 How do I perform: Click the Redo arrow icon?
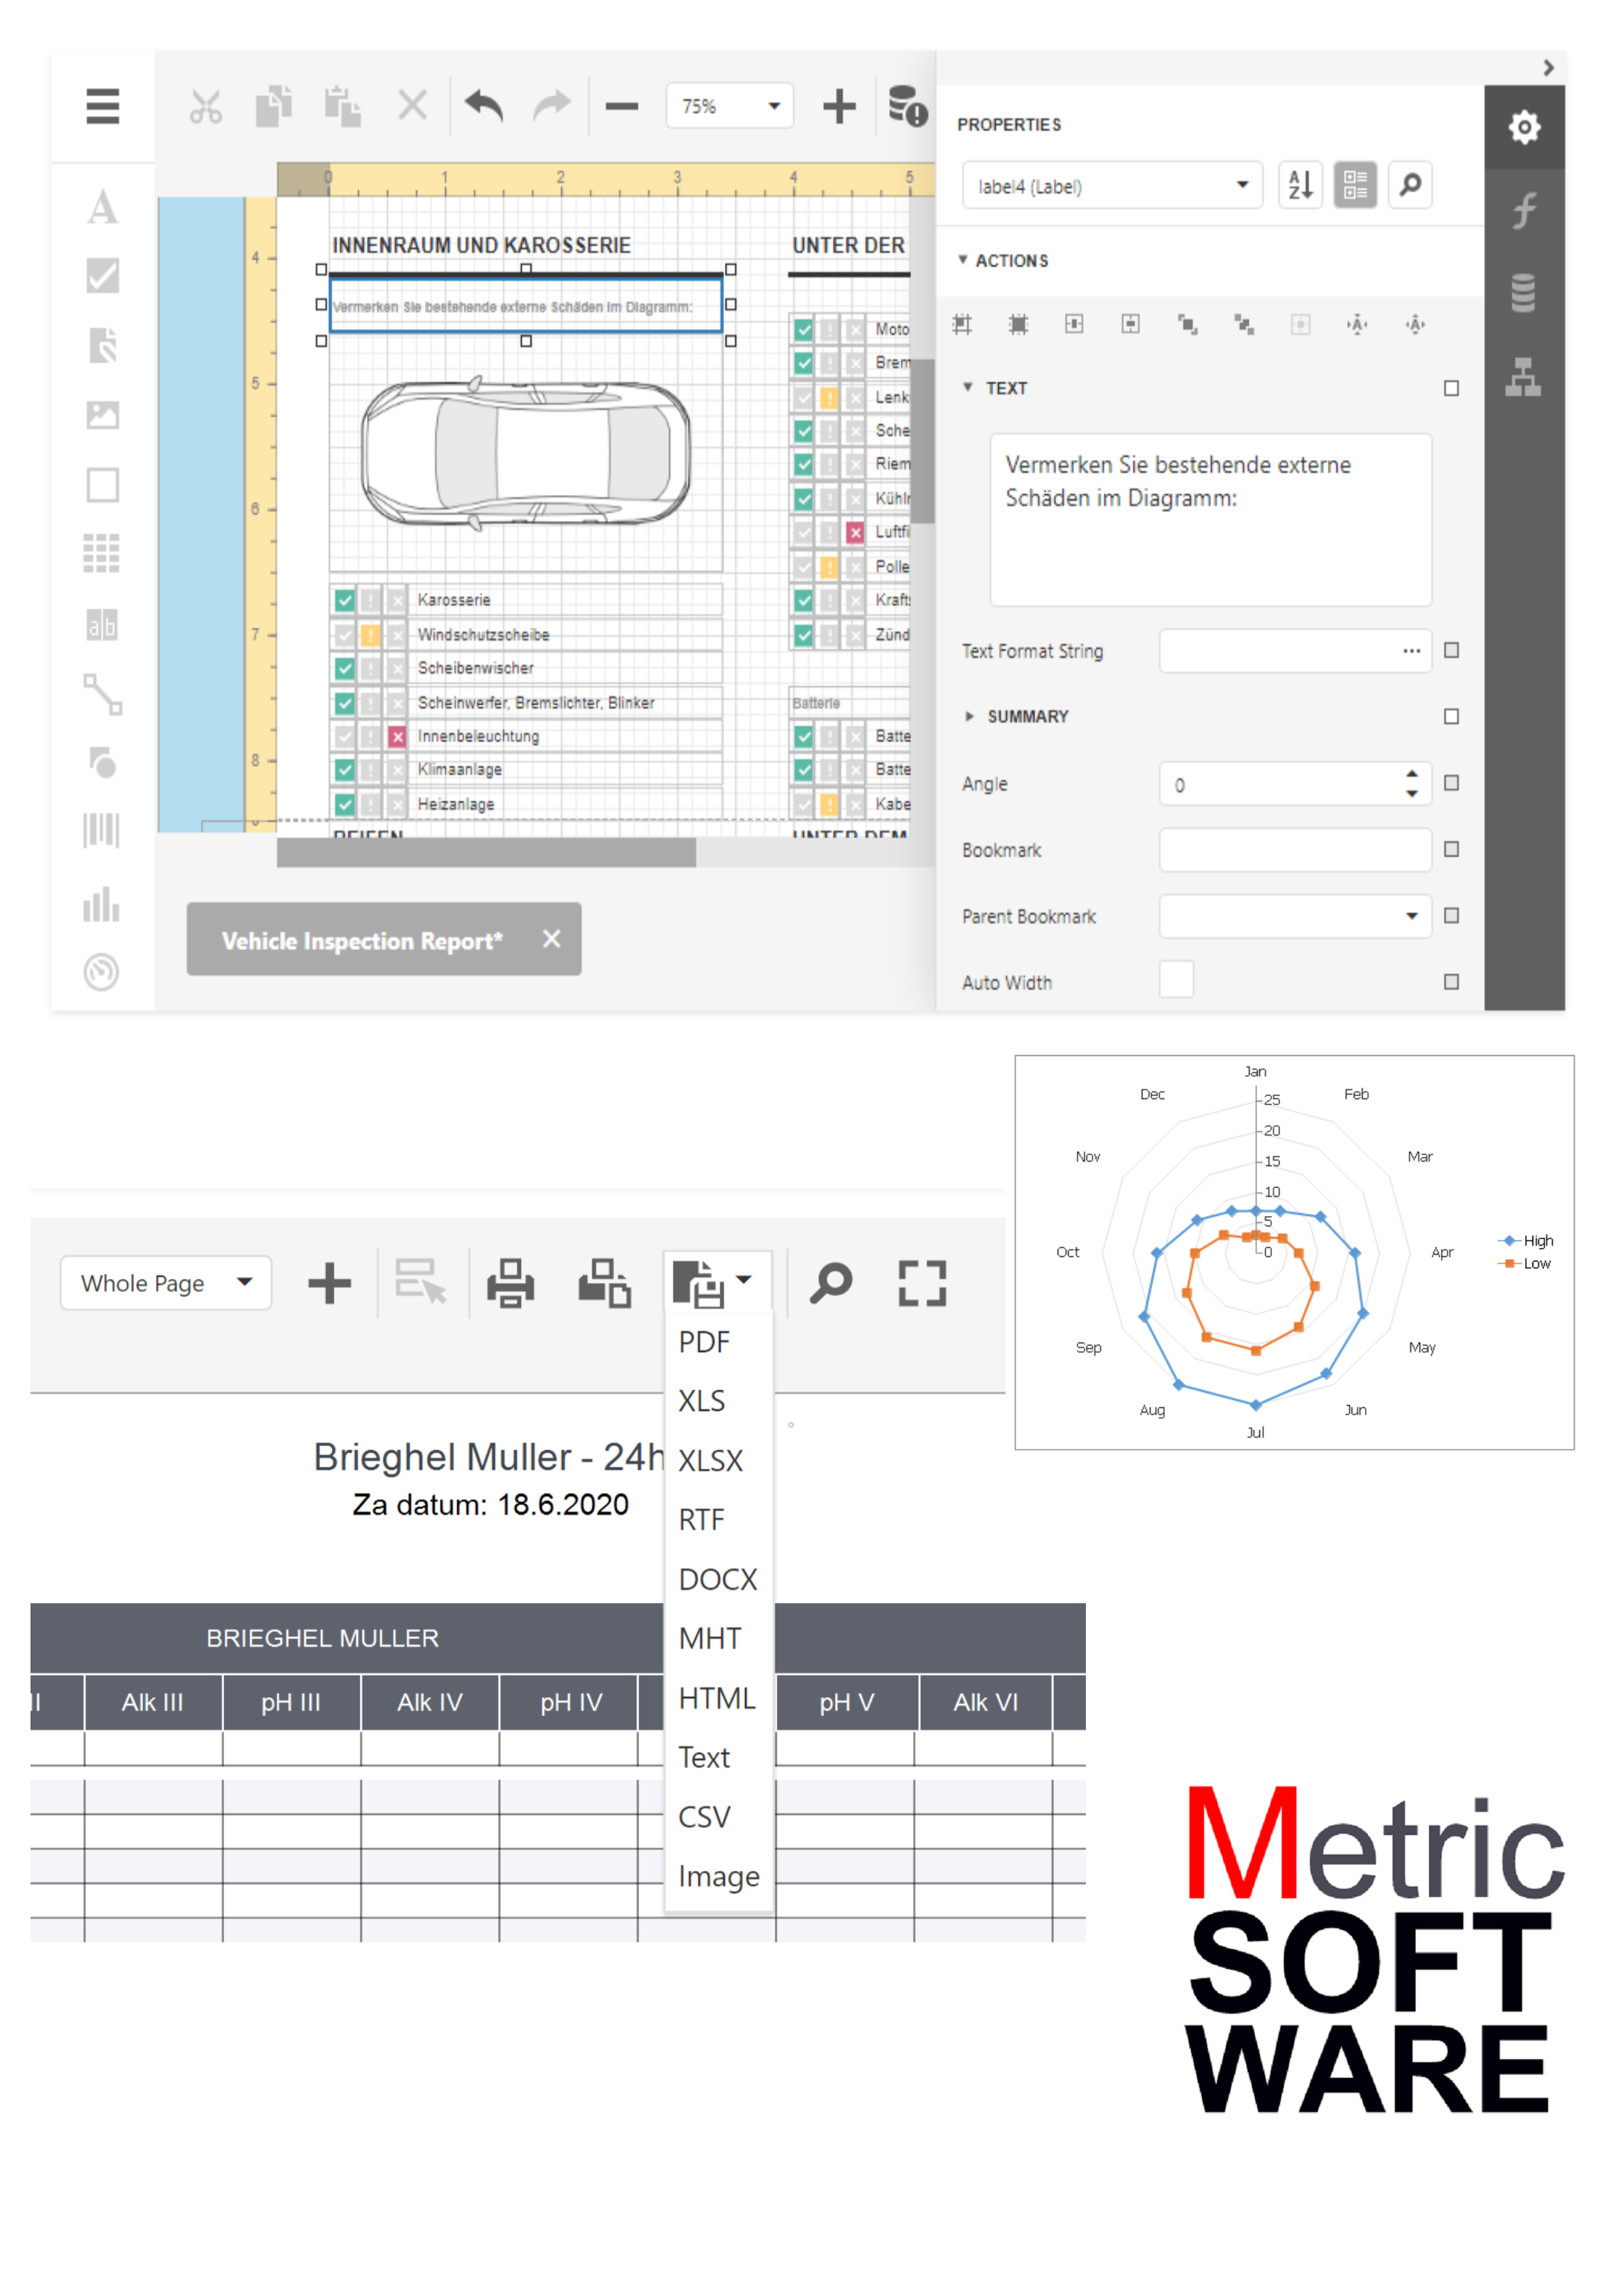[551, 105]
